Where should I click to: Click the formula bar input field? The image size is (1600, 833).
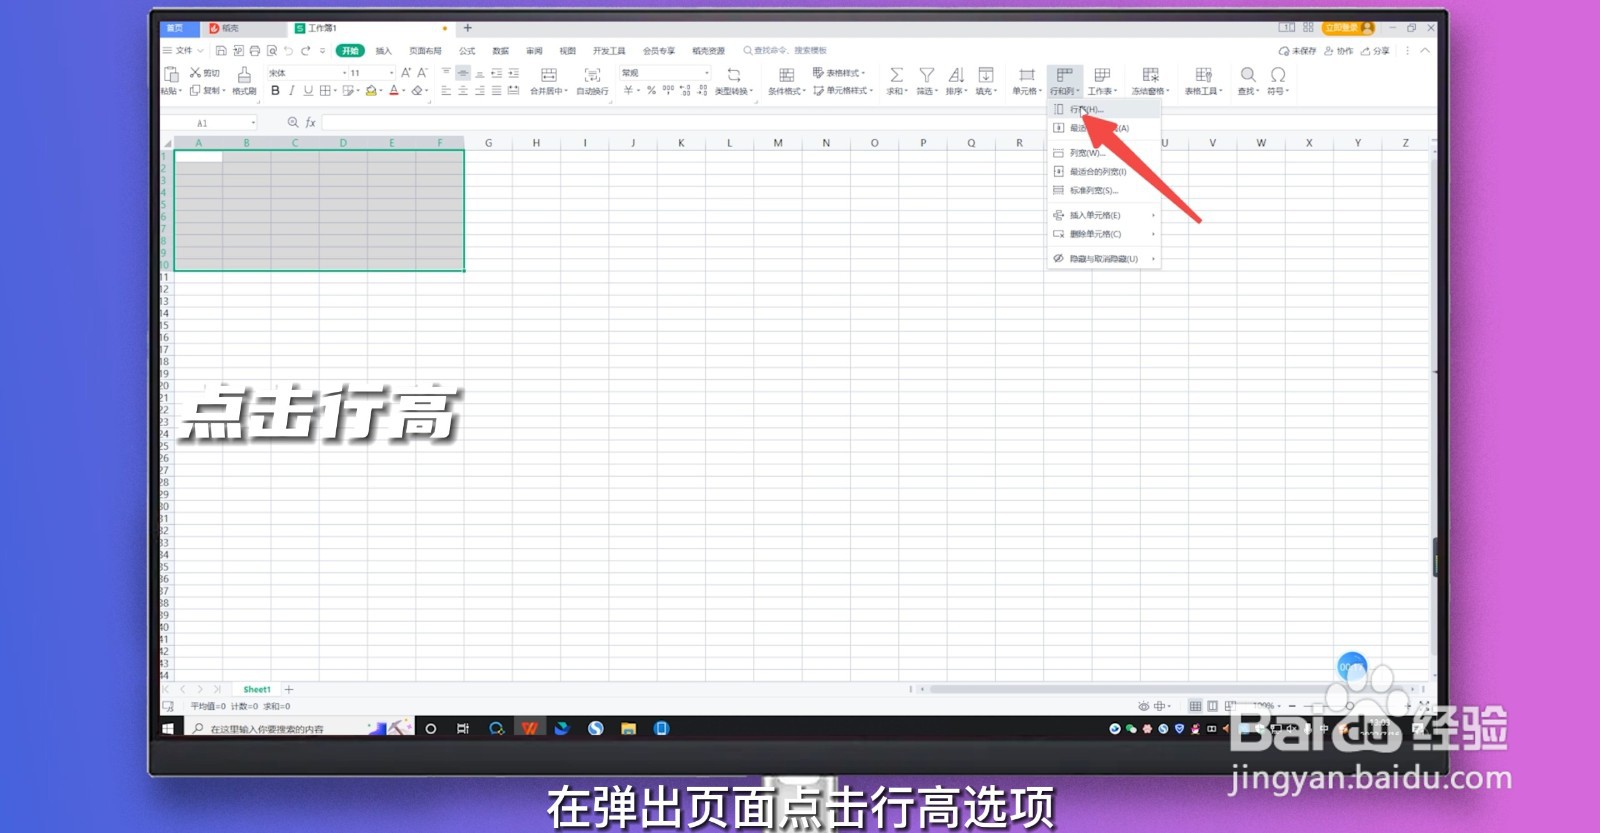coord(878,123)
